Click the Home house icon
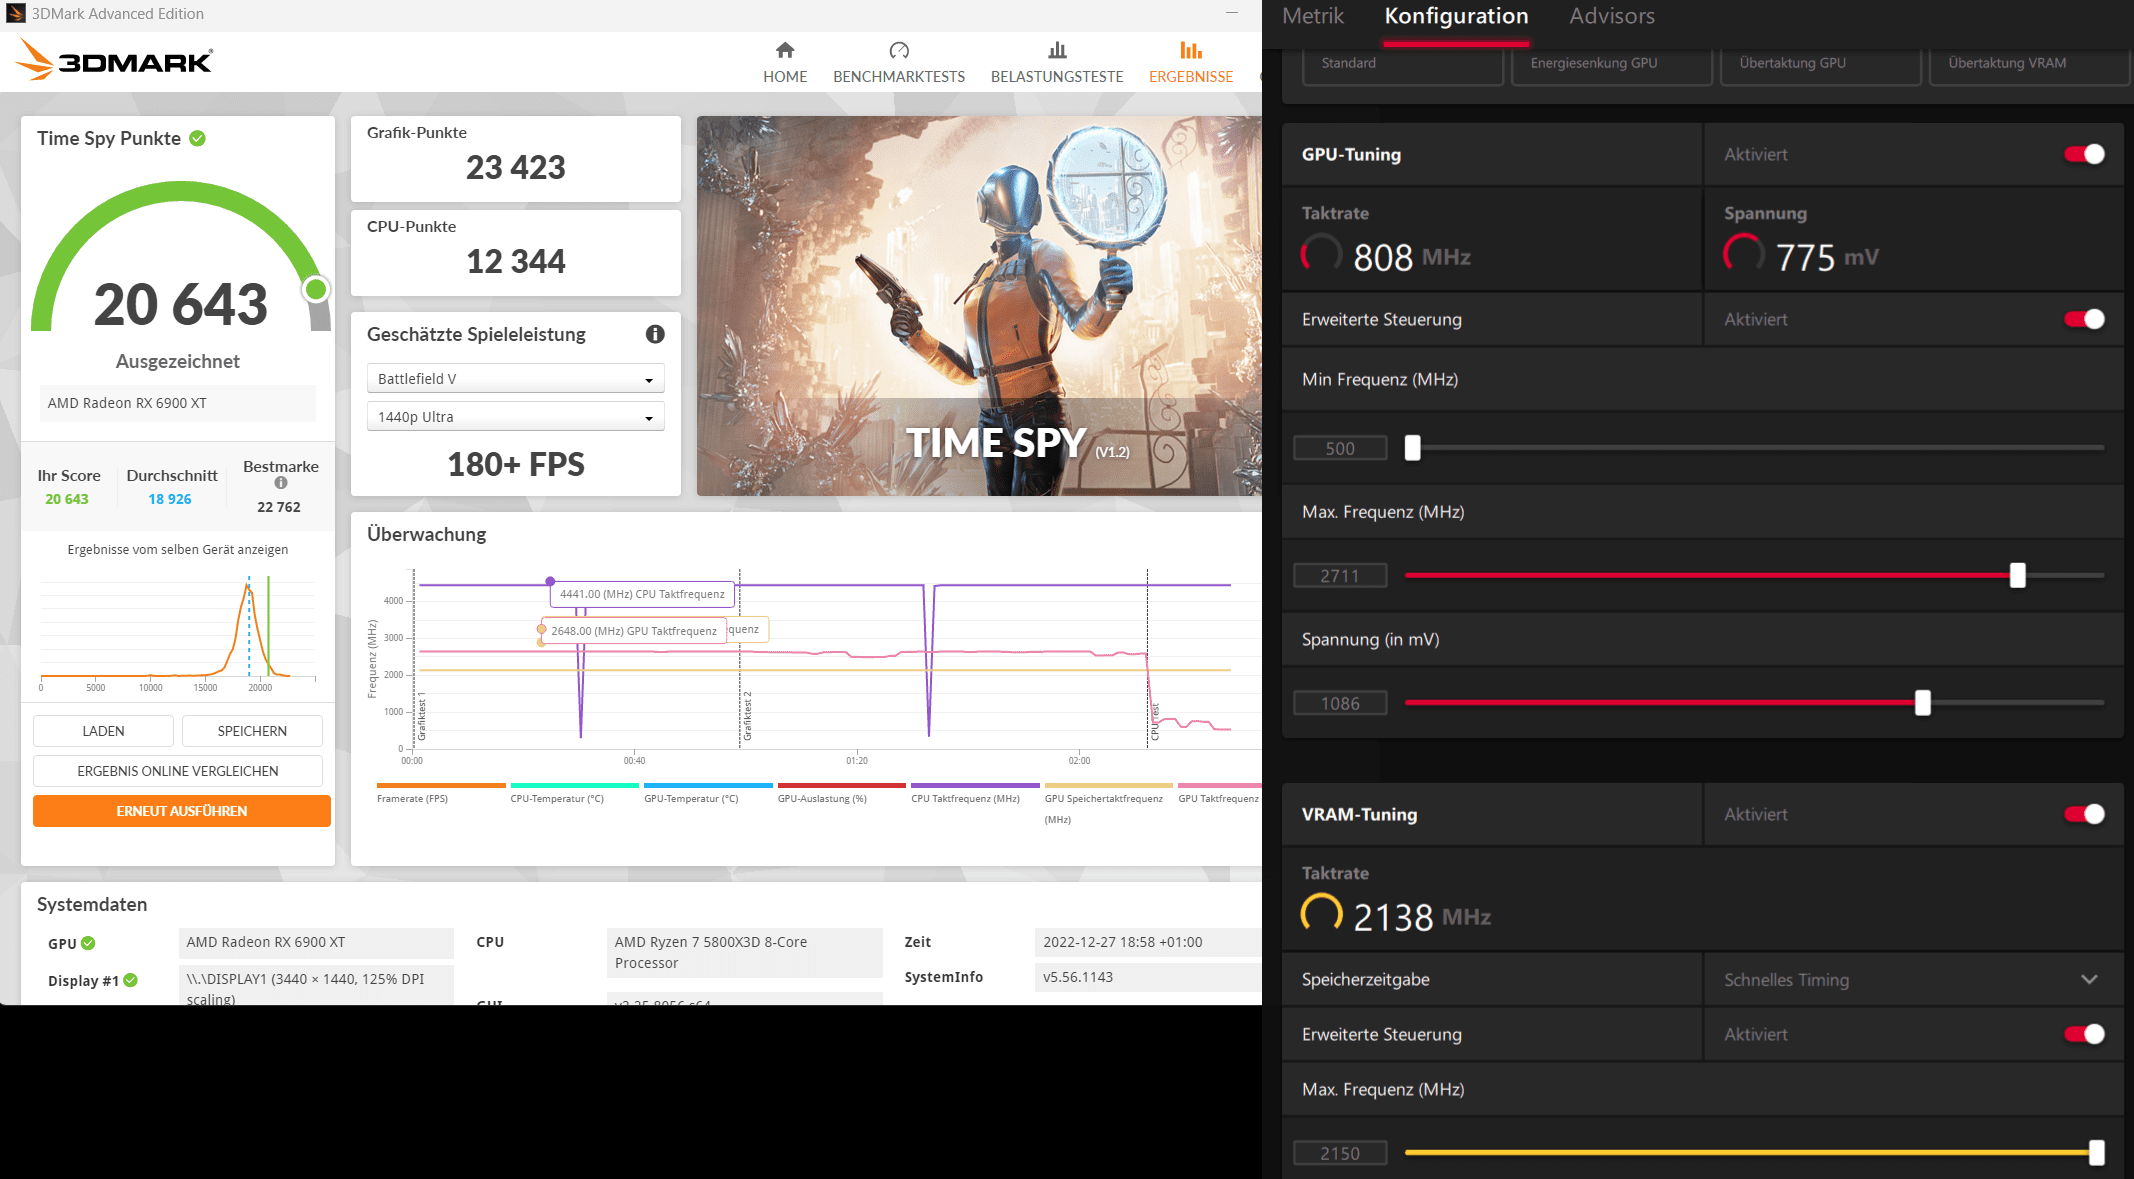This screenshot has height=1179, width=2134. tap(785, 50)
